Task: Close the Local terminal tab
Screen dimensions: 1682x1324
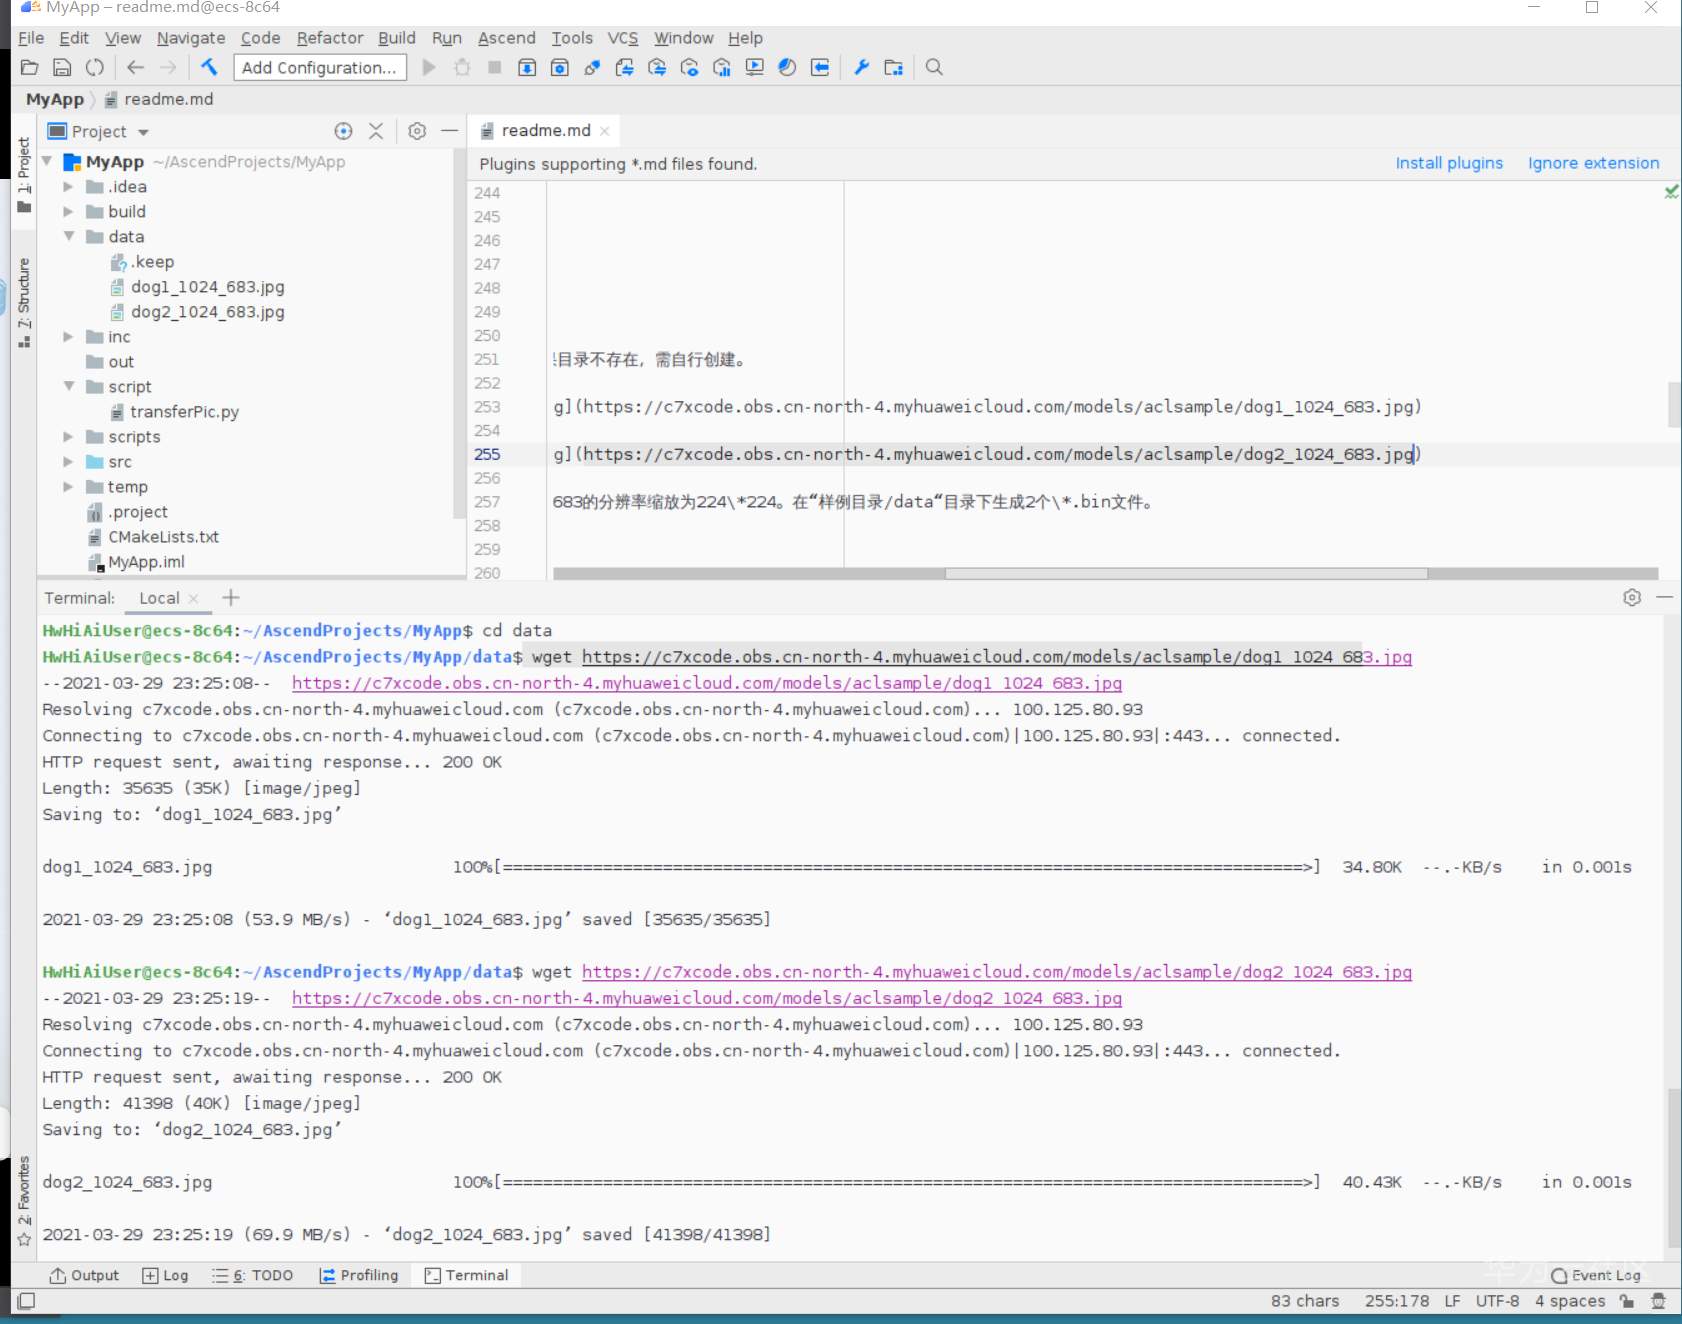Action: 194,598
